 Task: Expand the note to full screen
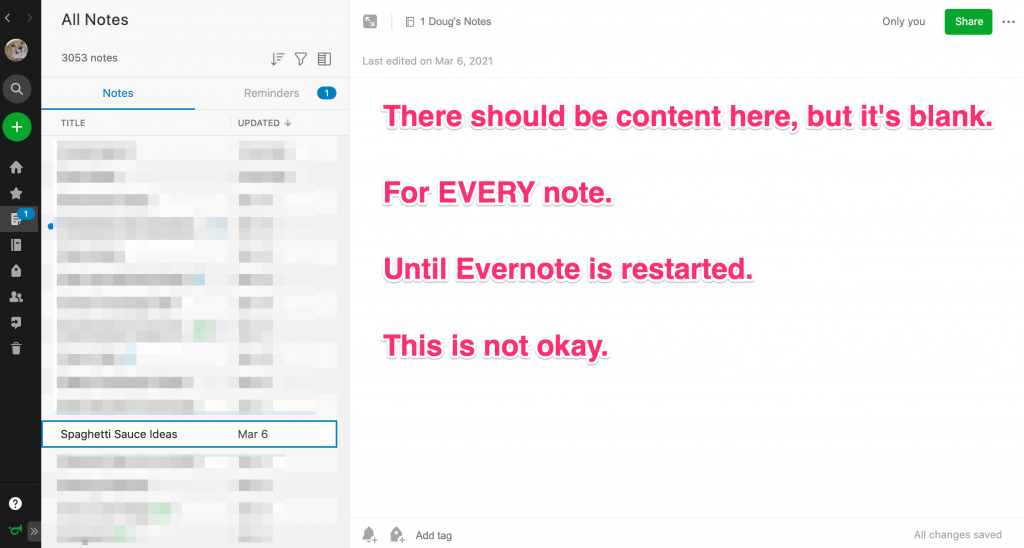(x=370, y=22)
